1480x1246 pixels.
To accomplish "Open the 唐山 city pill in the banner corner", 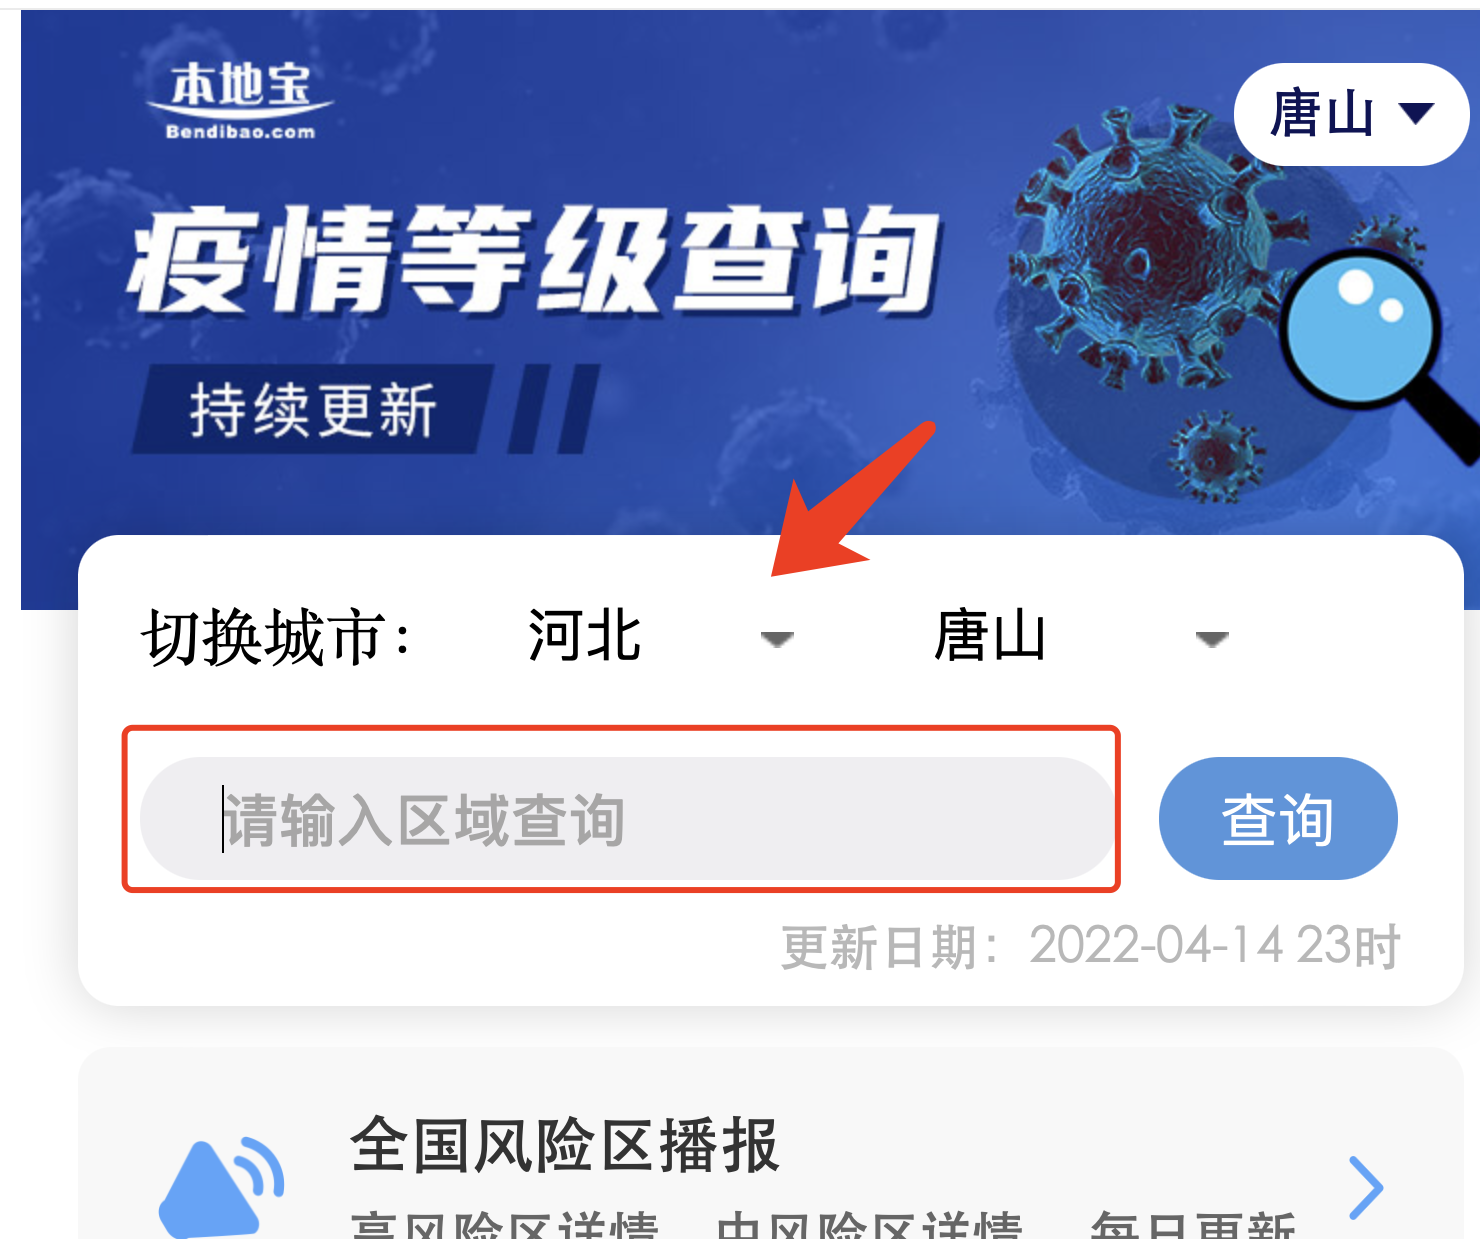I will coord(1351,114).
